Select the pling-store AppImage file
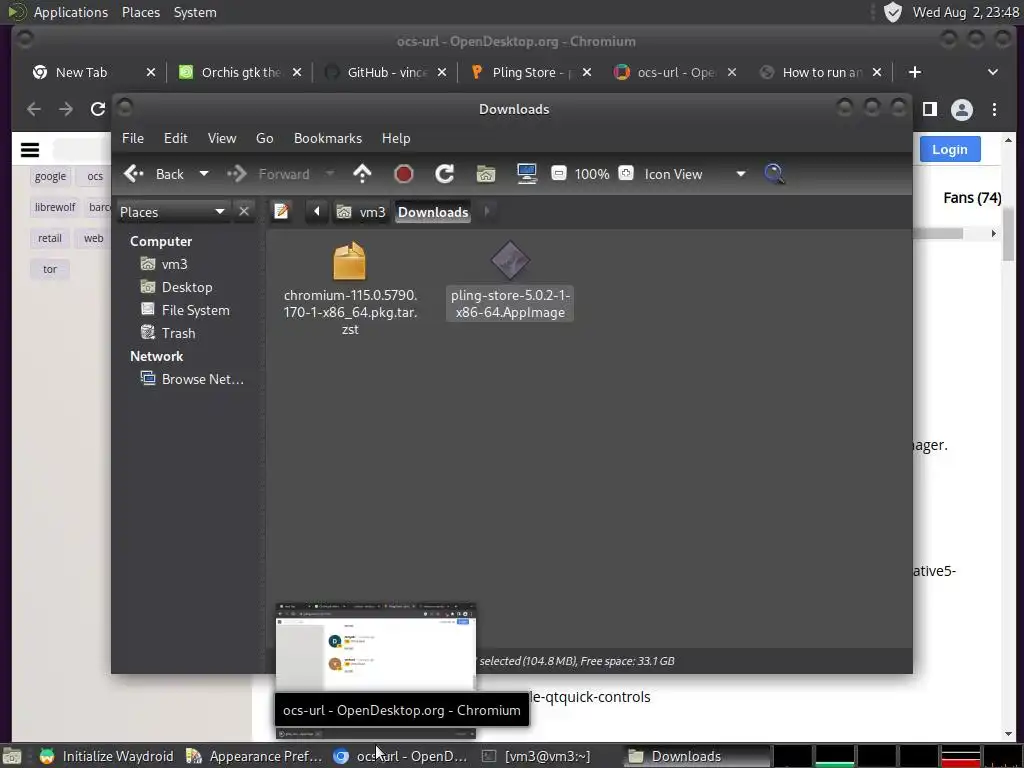Viewport: 1024px width, 768px height. tap(510, 280)
